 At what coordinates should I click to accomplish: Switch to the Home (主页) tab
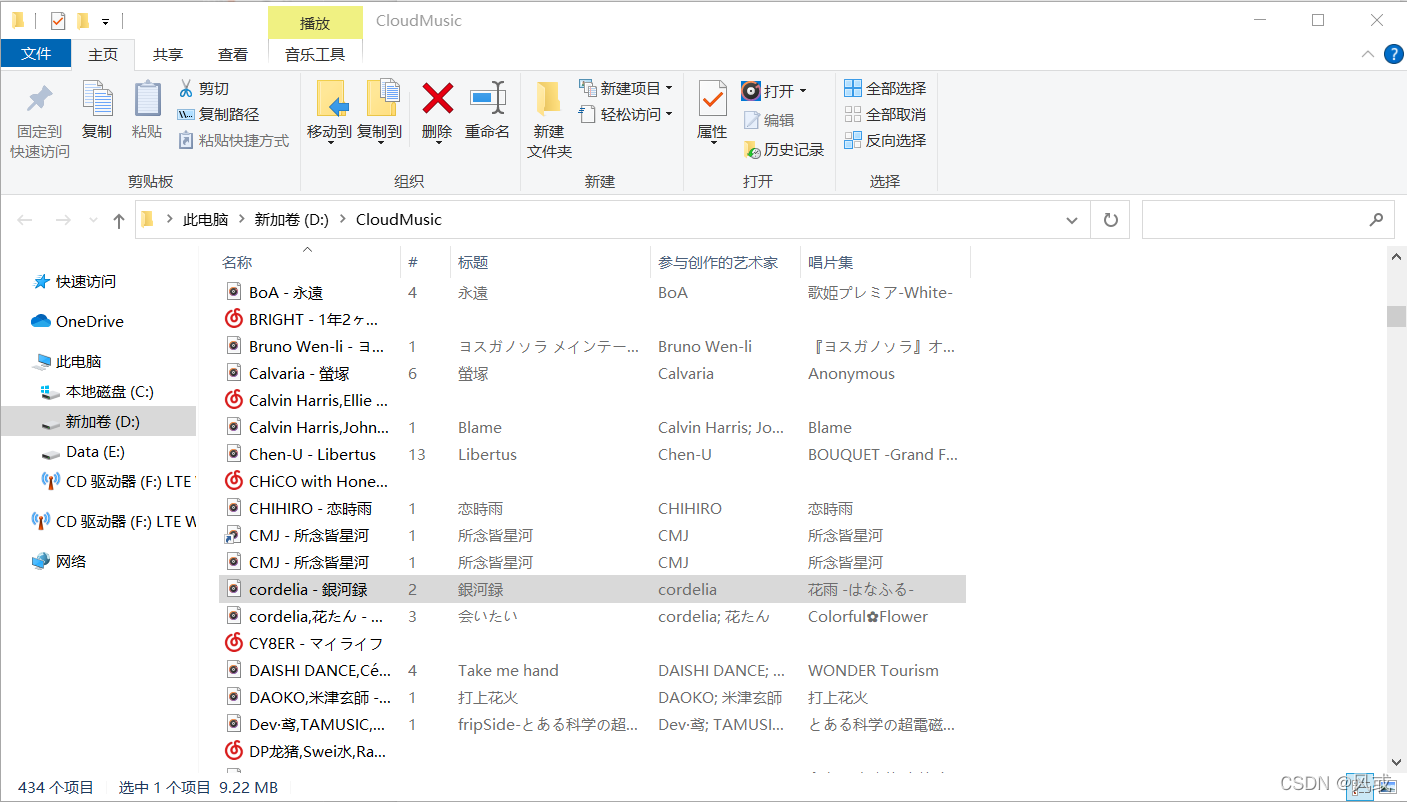click(103, 54)
